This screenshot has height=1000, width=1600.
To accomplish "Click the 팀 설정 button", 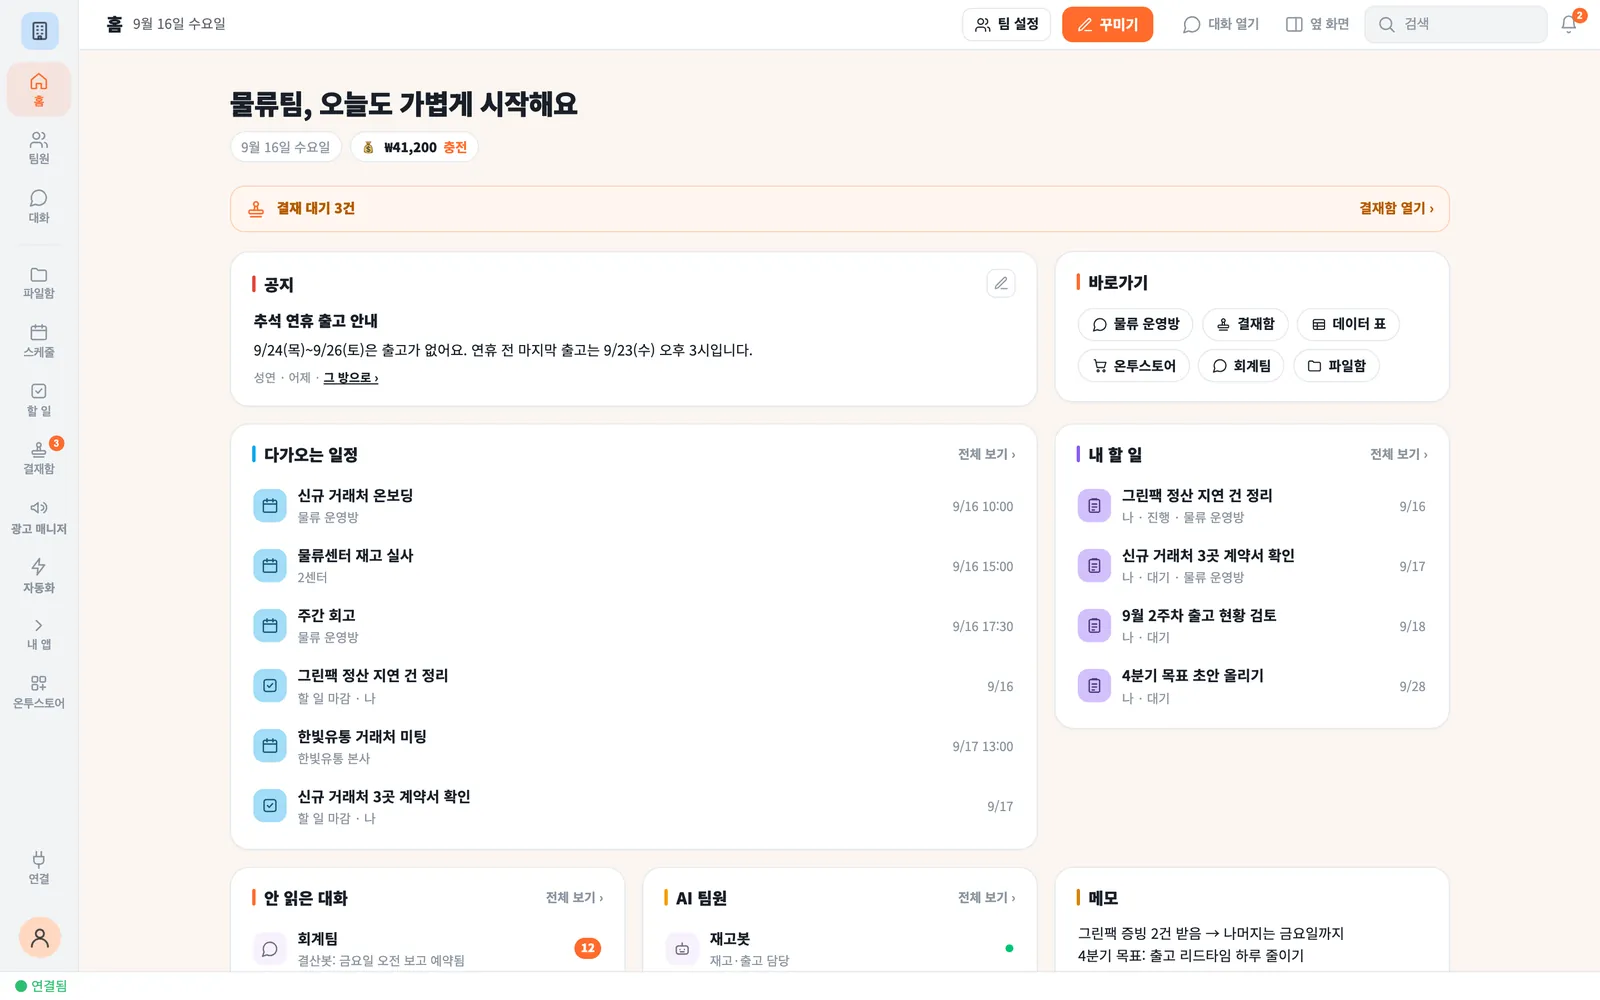I will 1006,24.
